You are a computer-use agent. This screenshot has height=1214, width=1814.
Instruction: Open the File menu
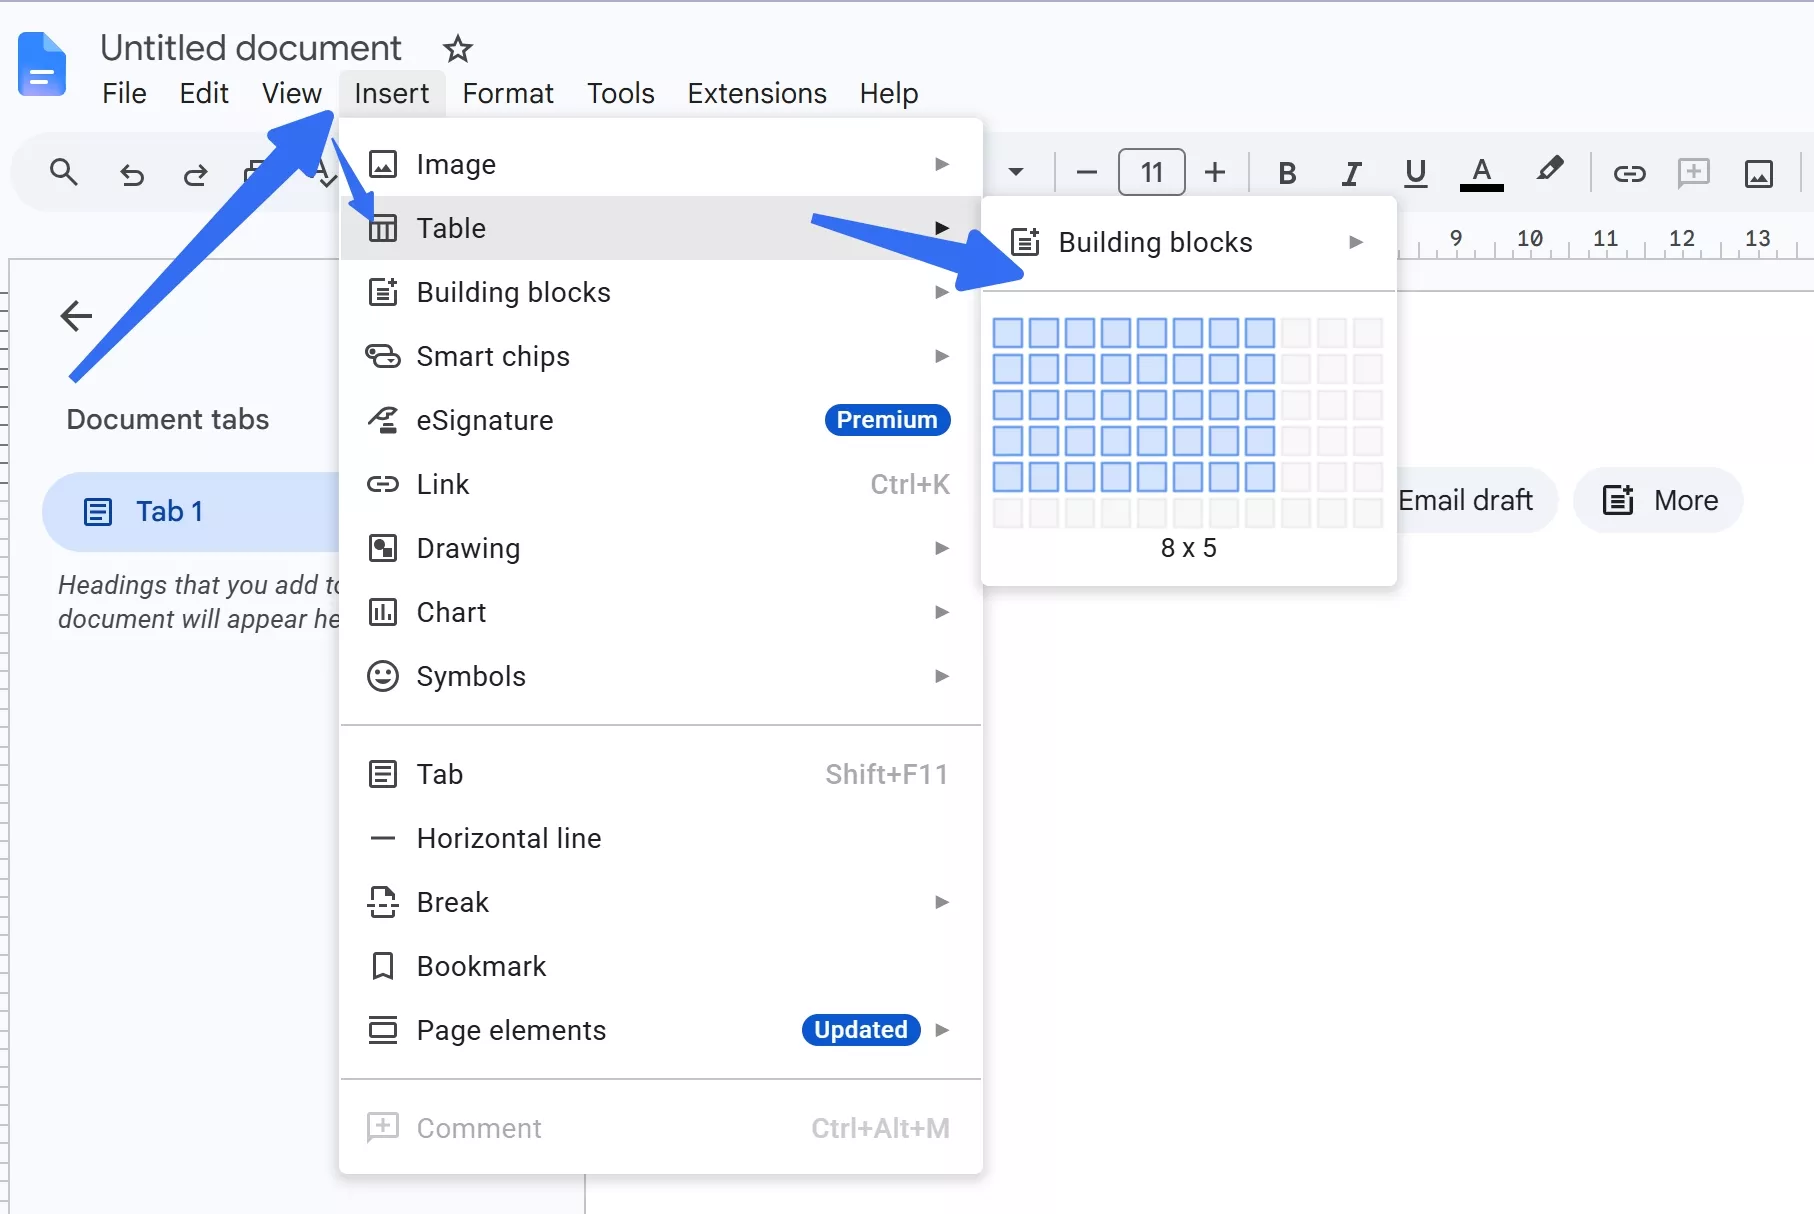[124, 93]
